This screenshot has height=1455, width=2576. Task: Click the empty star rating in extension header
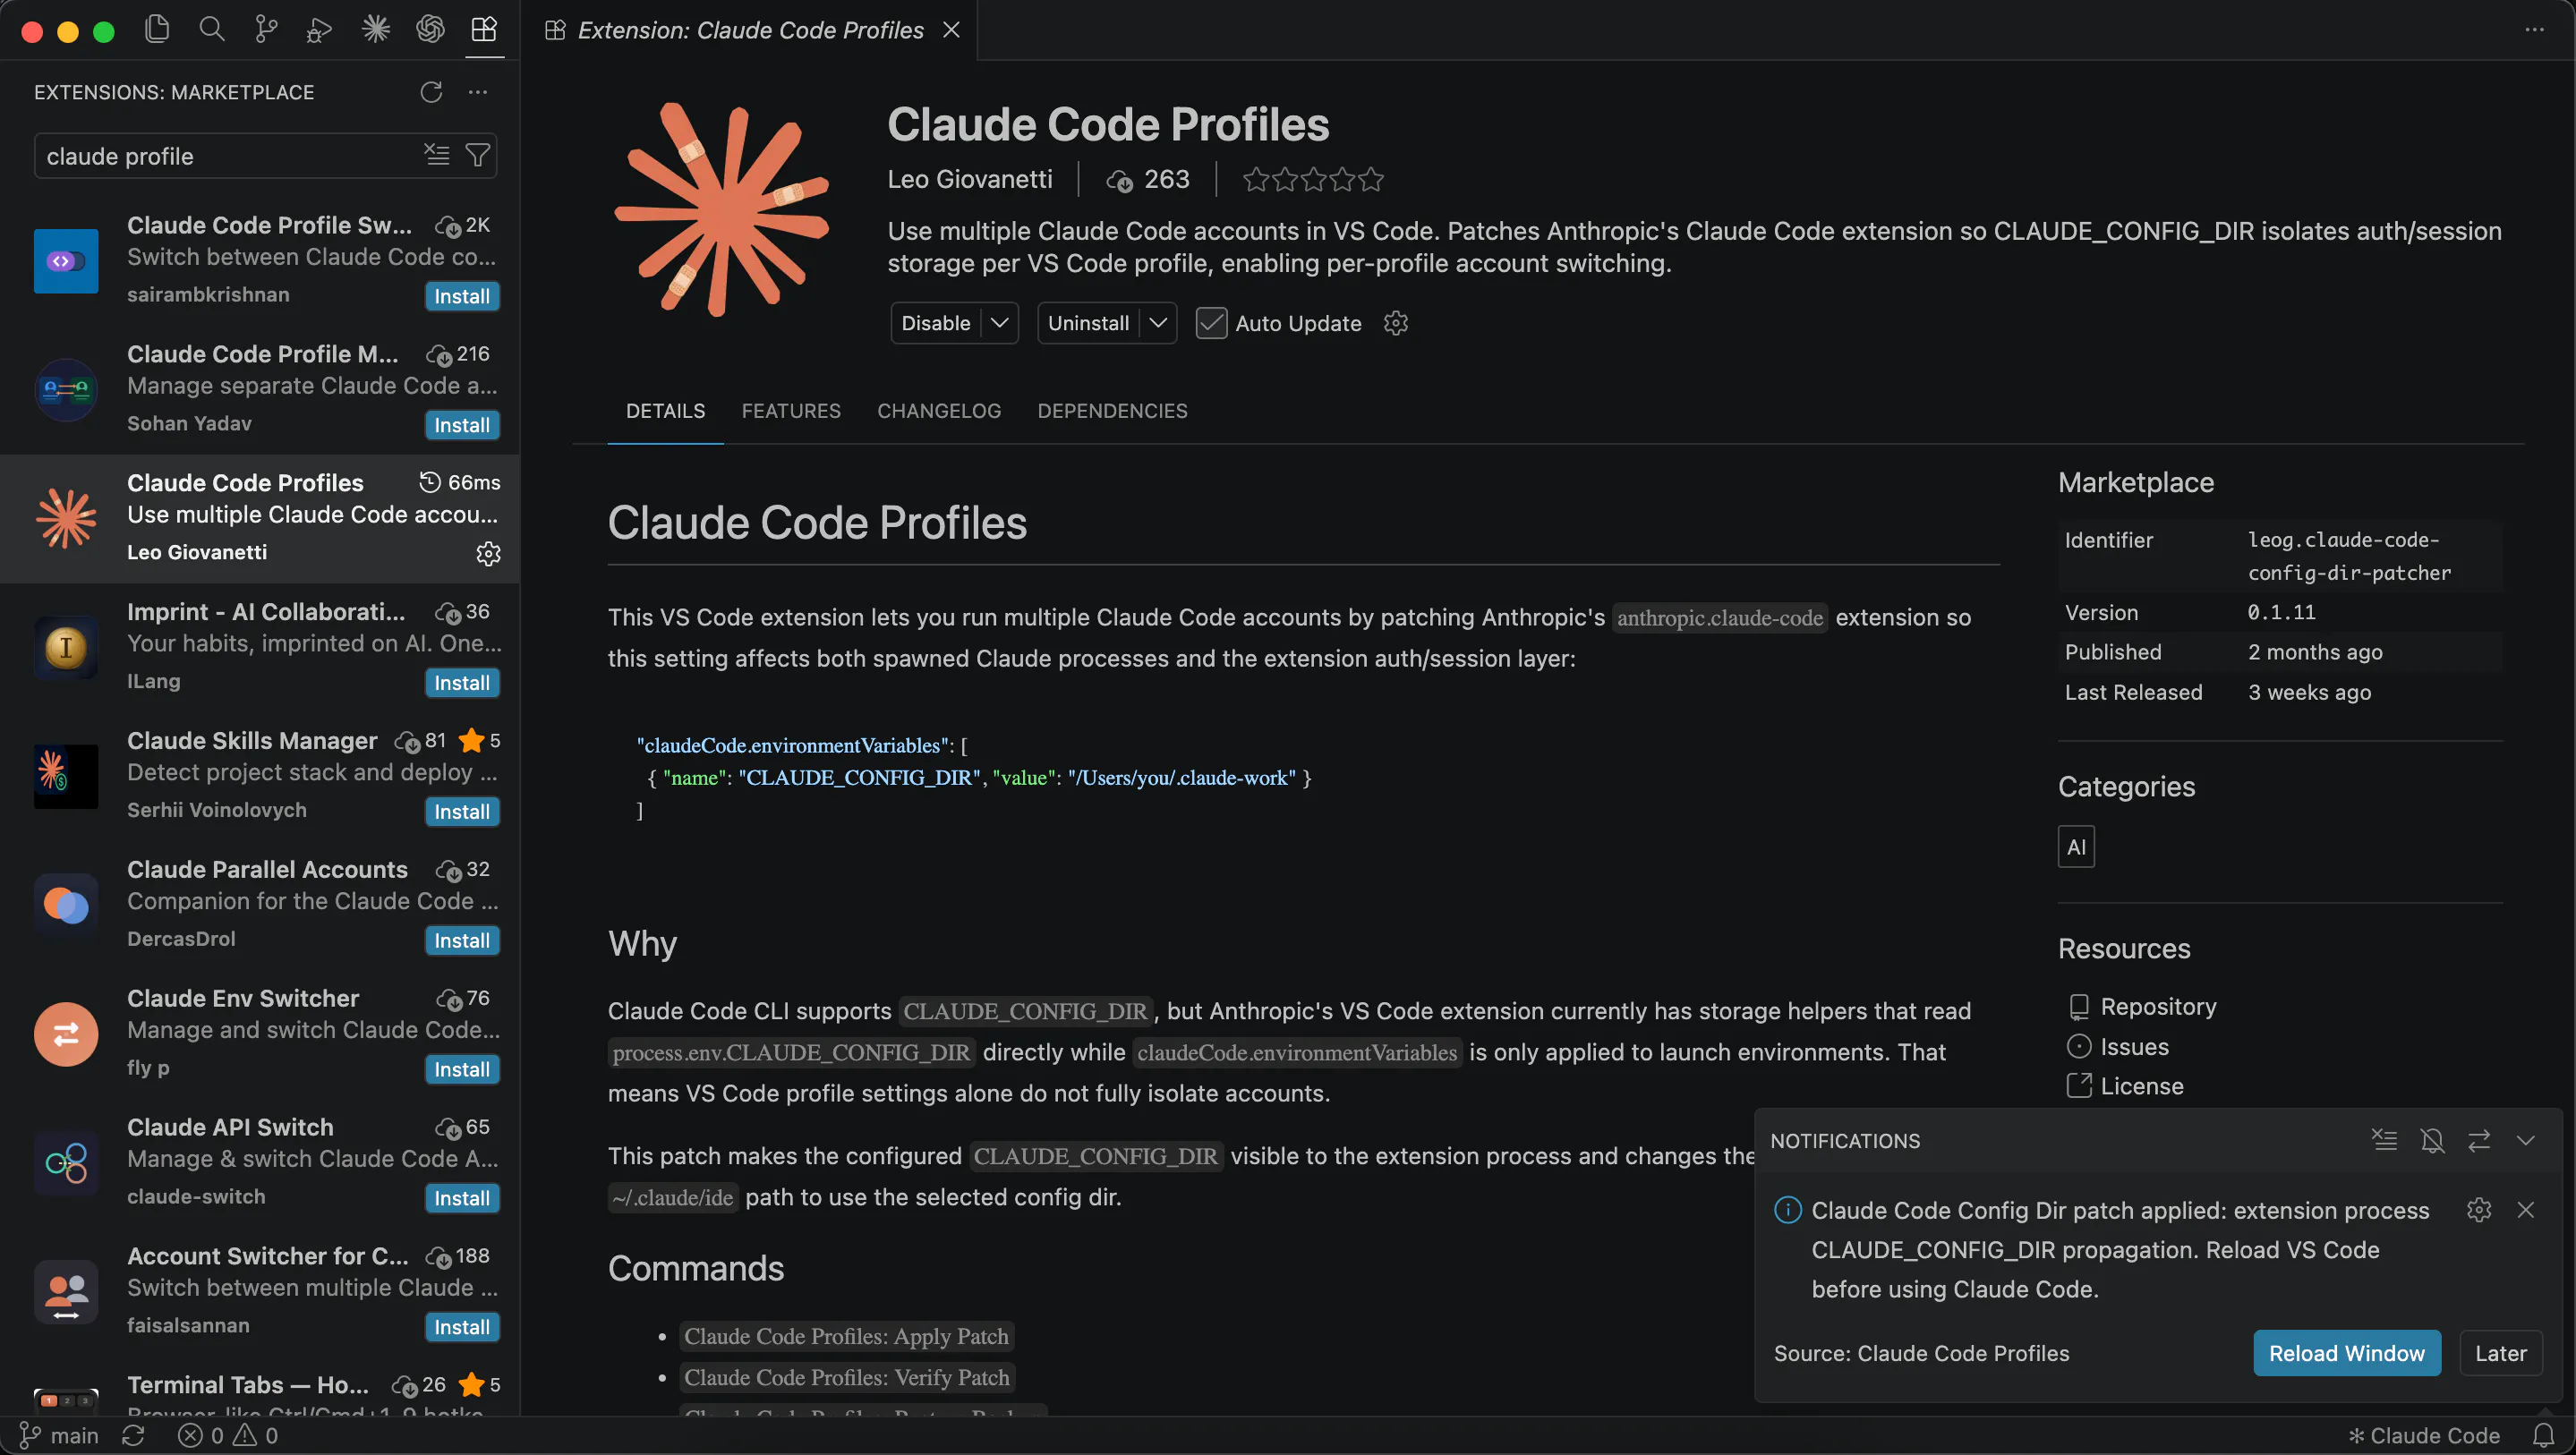point(1313,179)
